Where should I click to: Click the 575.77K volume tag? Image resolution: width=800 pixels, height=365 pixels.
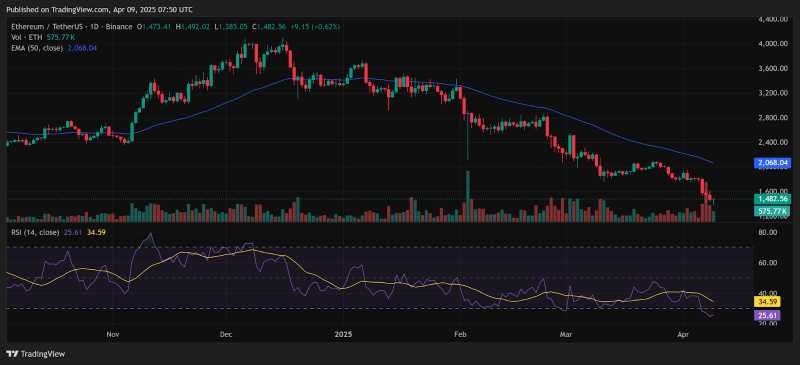[x=771, y=210]
